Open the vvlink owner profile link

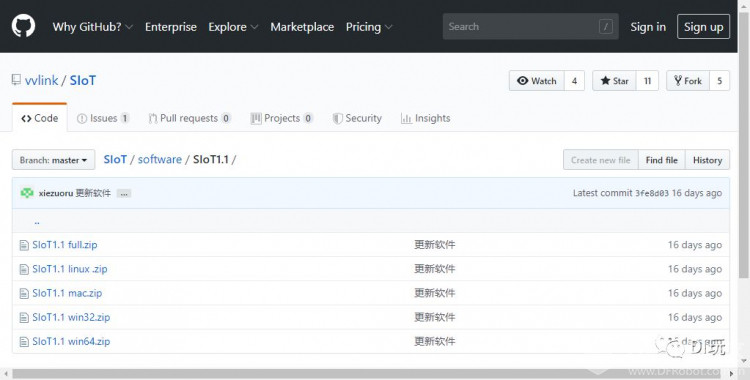click(x=42, y=80)
